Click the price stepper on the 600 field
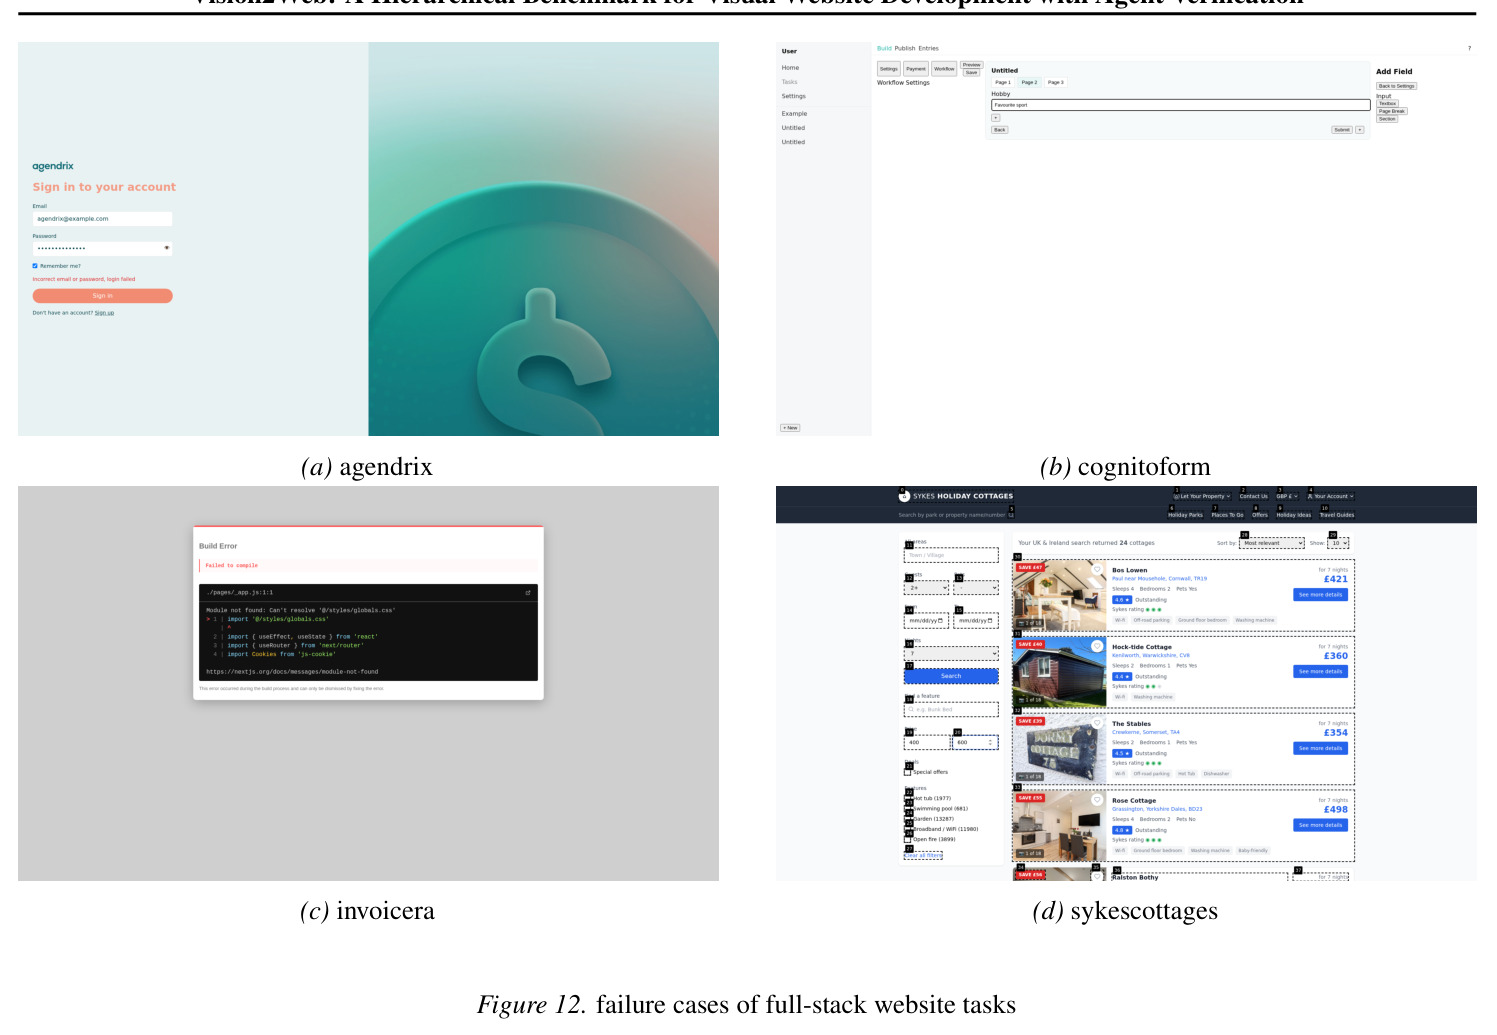Screen dimensions: 1497x1035 (x=992, y=742)
